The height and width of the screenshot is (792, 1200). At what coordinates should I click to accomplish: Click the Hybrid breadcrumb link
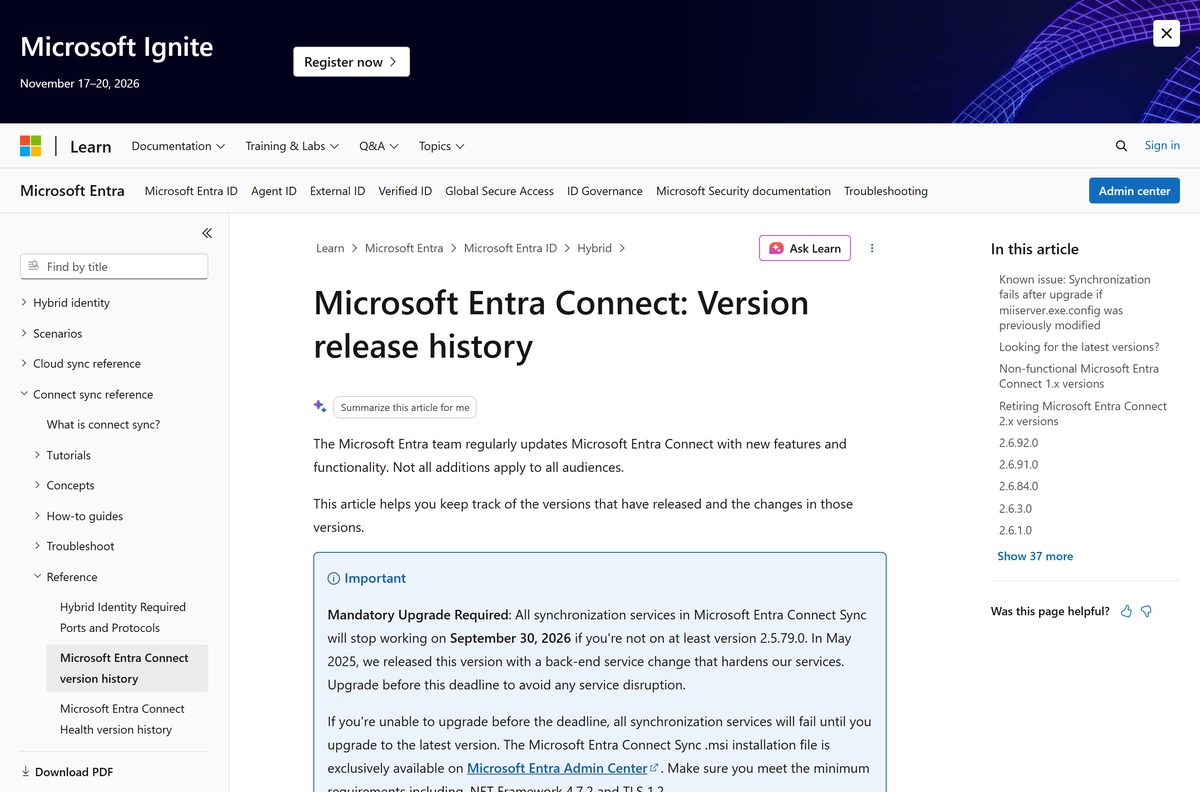pos(594,248)
